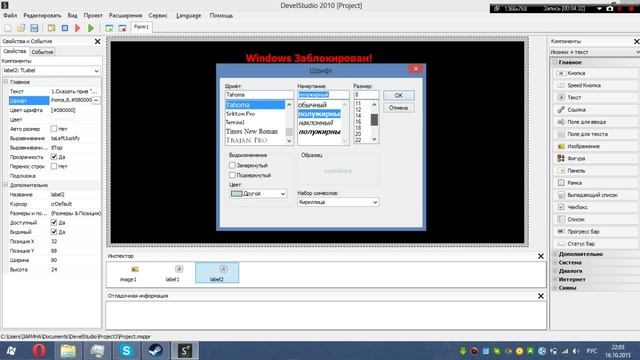Click the Remove form toolbar icon
Image resolution: width=640 pixels, height=360 pixels.
coord(122,28)
